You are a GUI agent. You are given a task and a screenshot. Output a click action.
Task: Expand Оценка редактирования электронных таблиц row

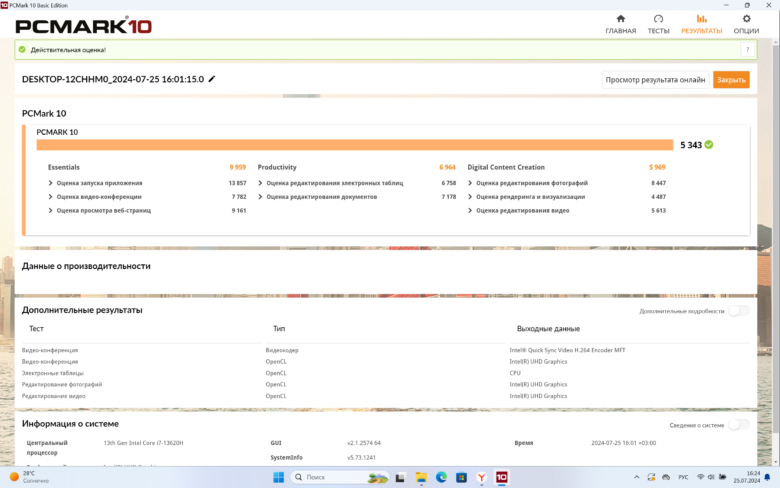tap(260, 183)
